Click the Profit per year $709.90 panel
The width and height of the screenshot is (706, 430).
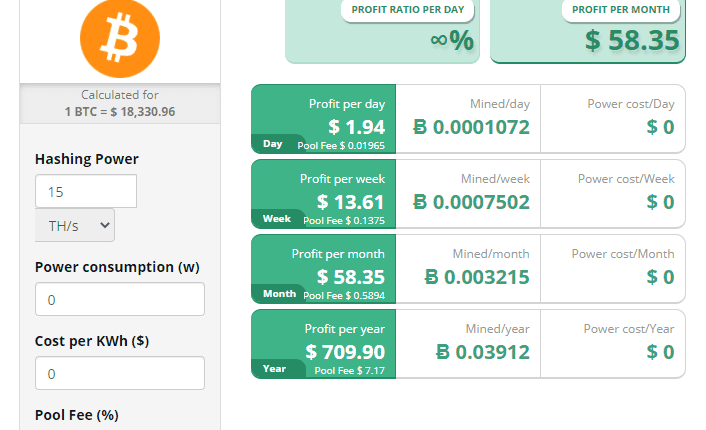tap(340, 343)
